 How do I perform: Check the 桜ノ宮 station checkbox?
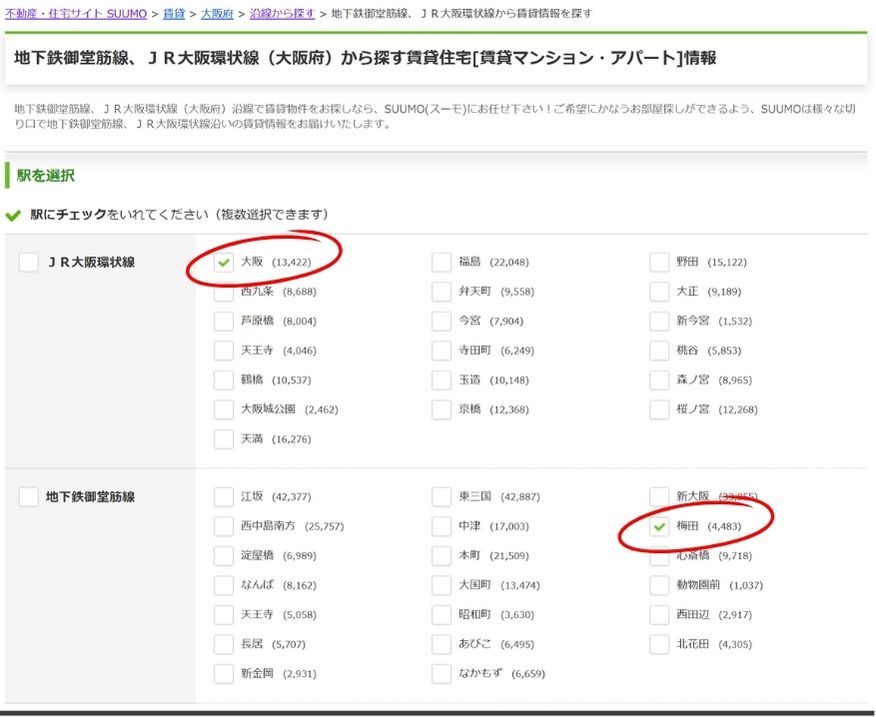coord(659,410)
